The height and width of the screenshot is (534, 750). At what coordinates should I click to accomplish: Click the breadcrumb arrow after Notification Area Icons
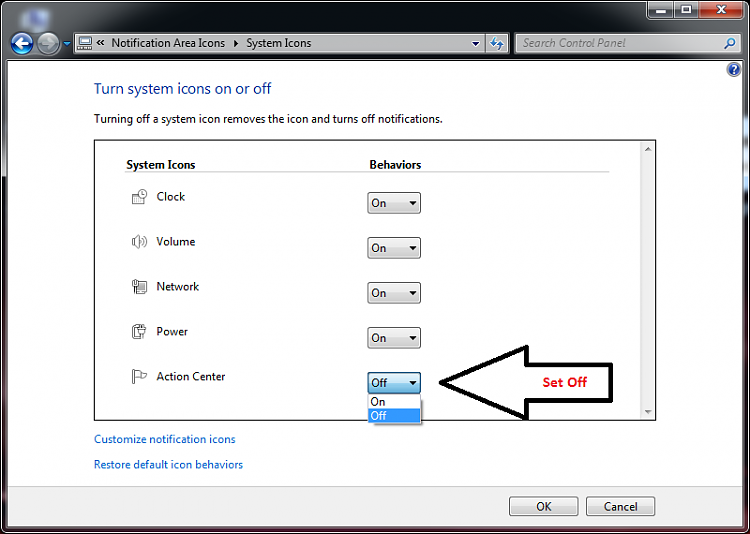tap(235, 44)
